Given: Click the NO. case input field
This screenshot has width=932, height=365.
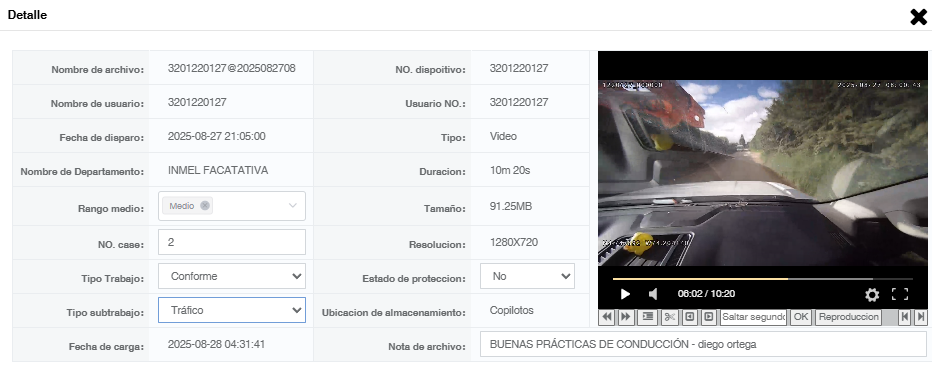Looking at the screenshot, I should [232, 243].
